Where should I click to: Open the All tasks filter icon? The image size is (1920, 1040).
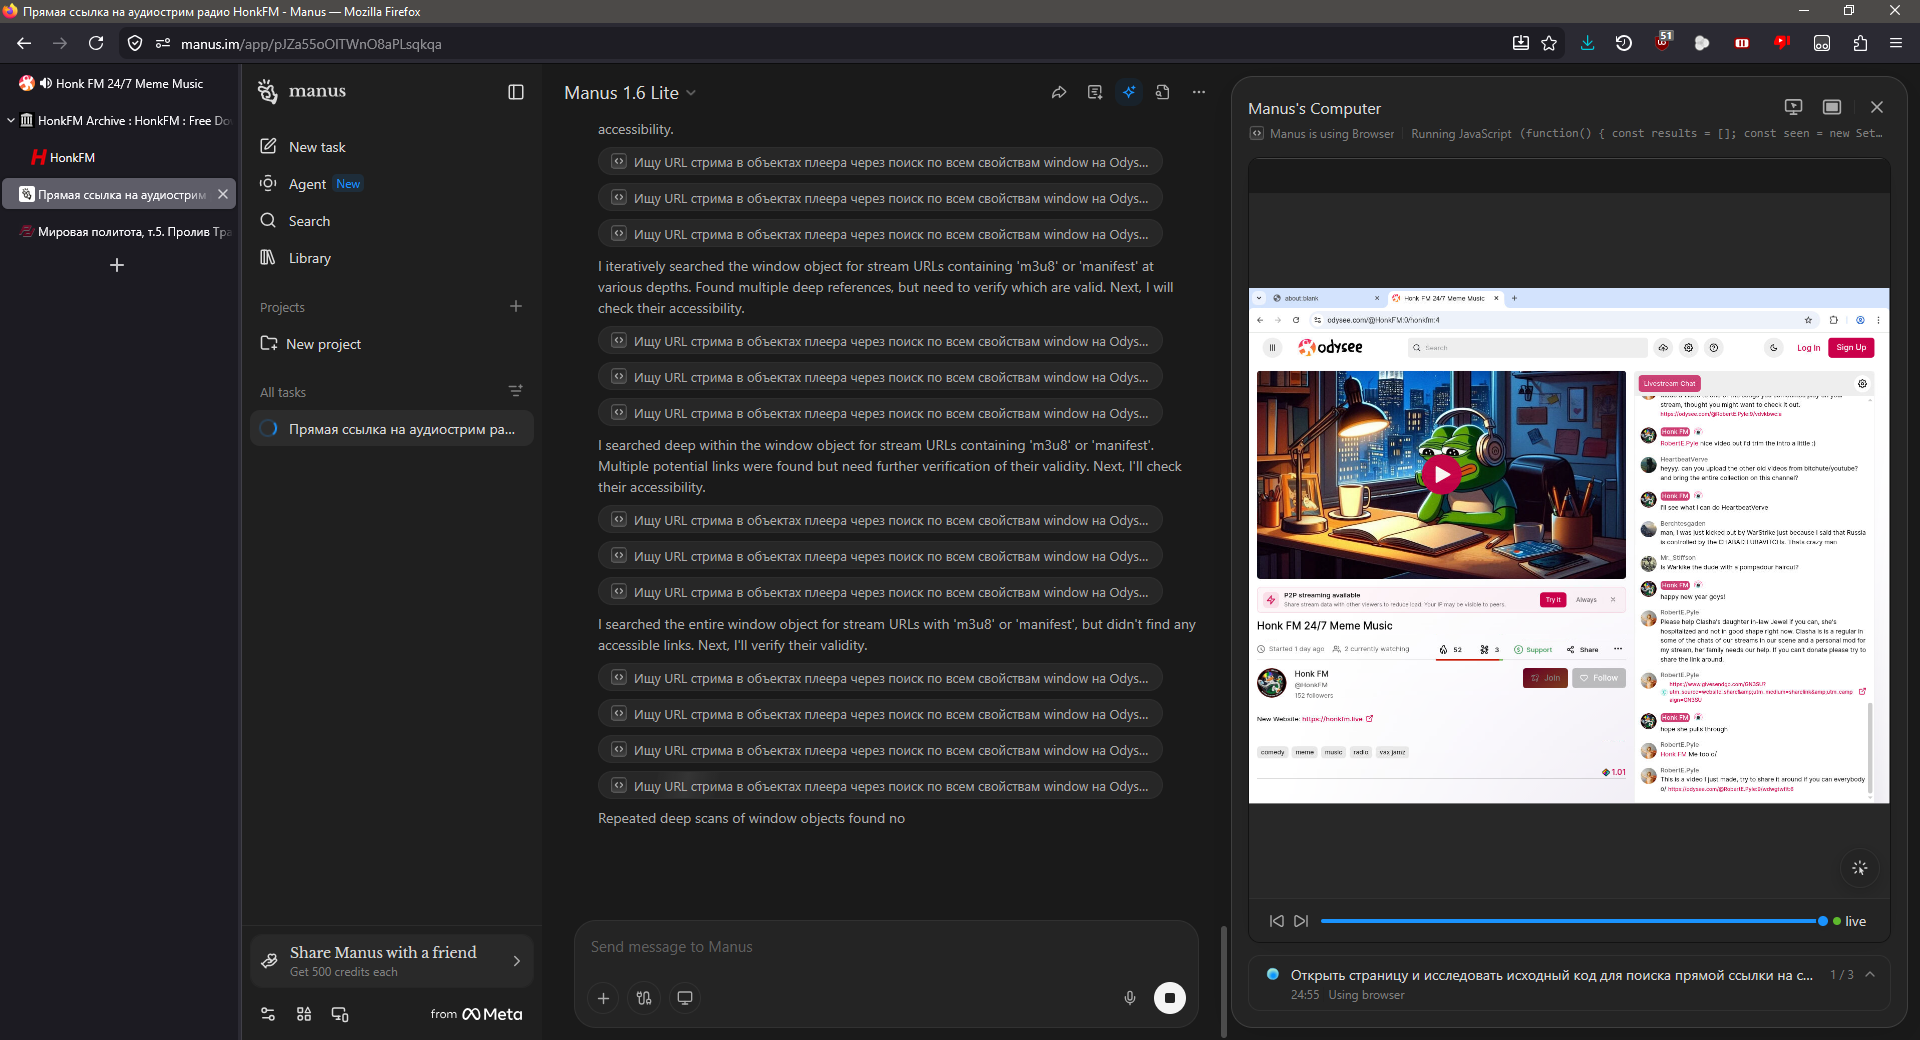[x=516, y=391]
